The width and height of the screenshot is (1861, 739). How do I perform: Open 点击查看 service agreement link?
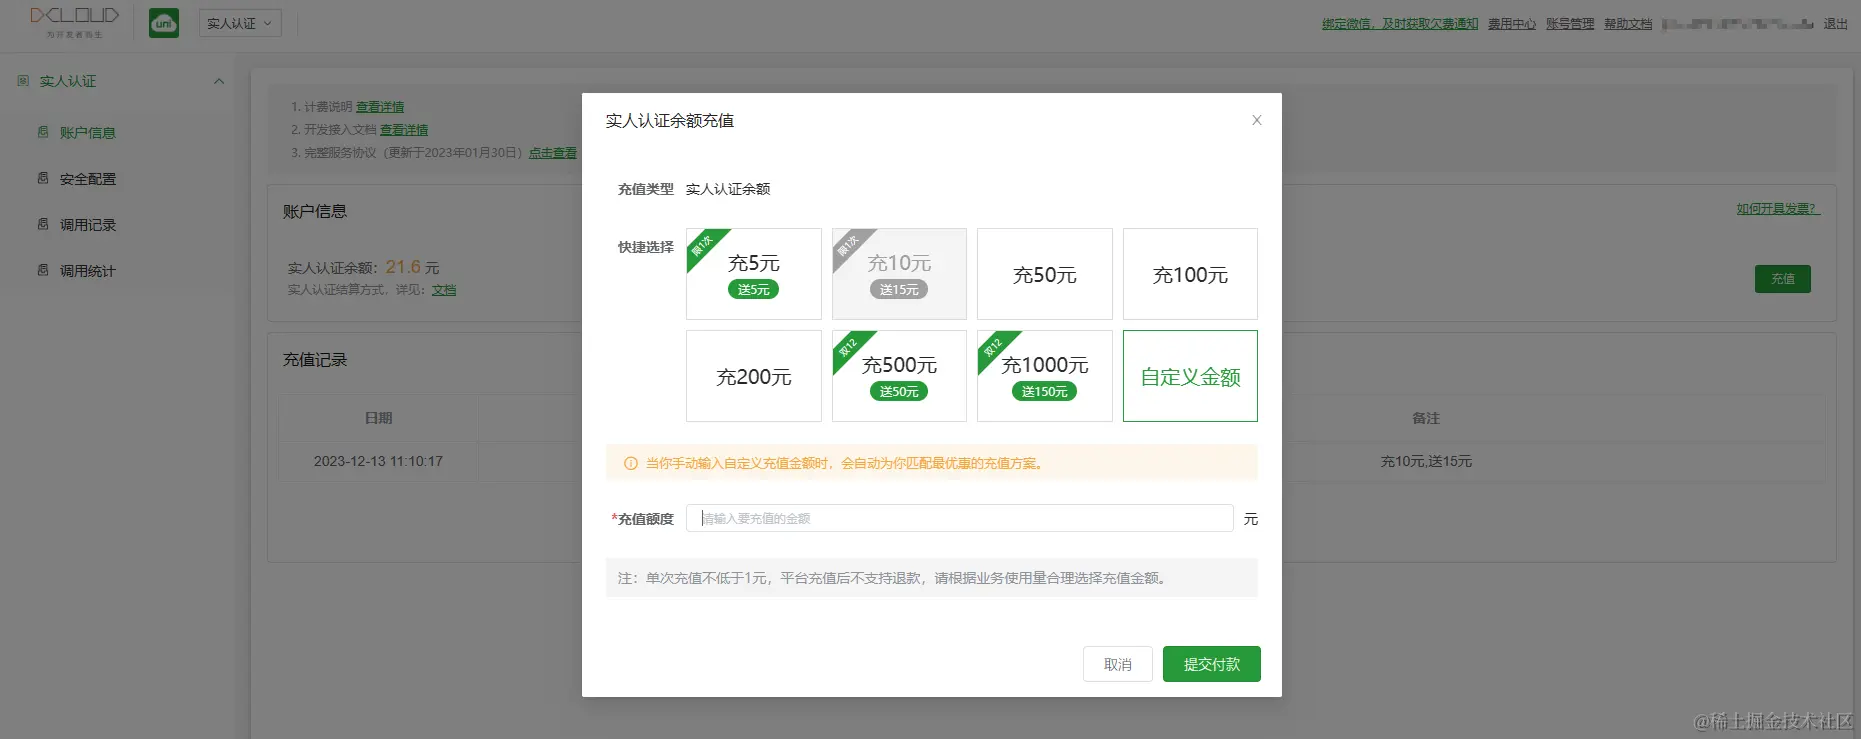tap(553, 153)
